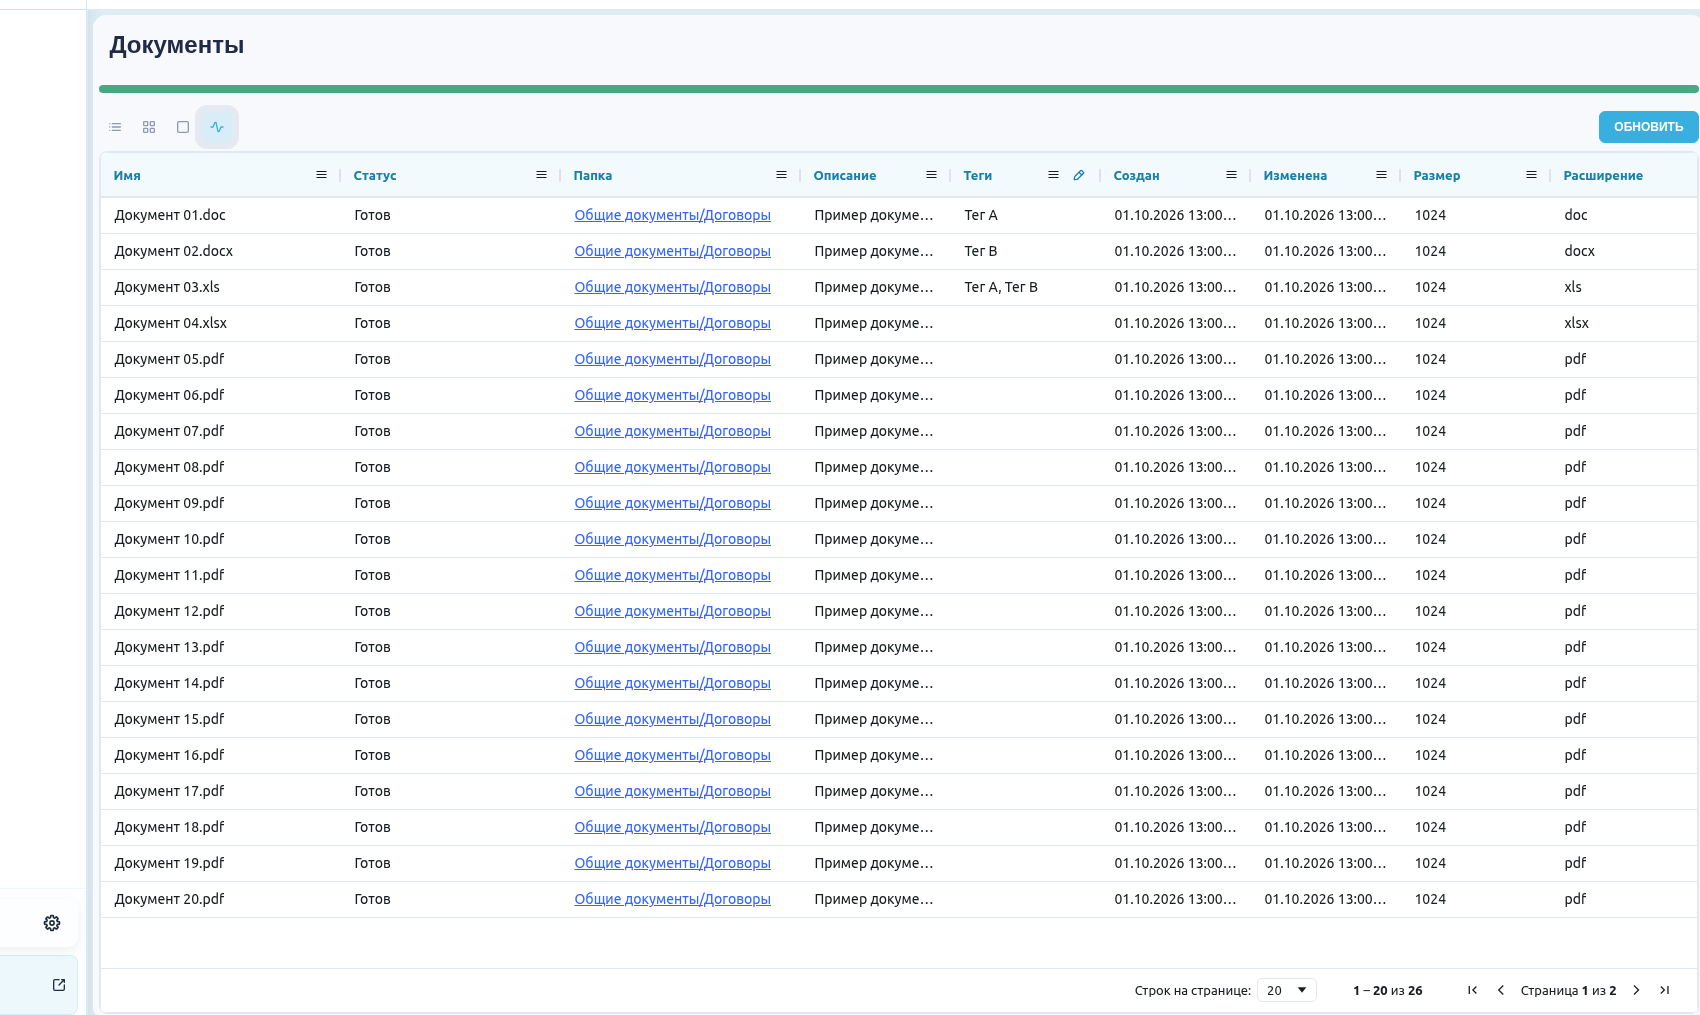This screenshot has height=1015, width=1700.
Task: Go to previous page of table
Action: pos(1500,990)
